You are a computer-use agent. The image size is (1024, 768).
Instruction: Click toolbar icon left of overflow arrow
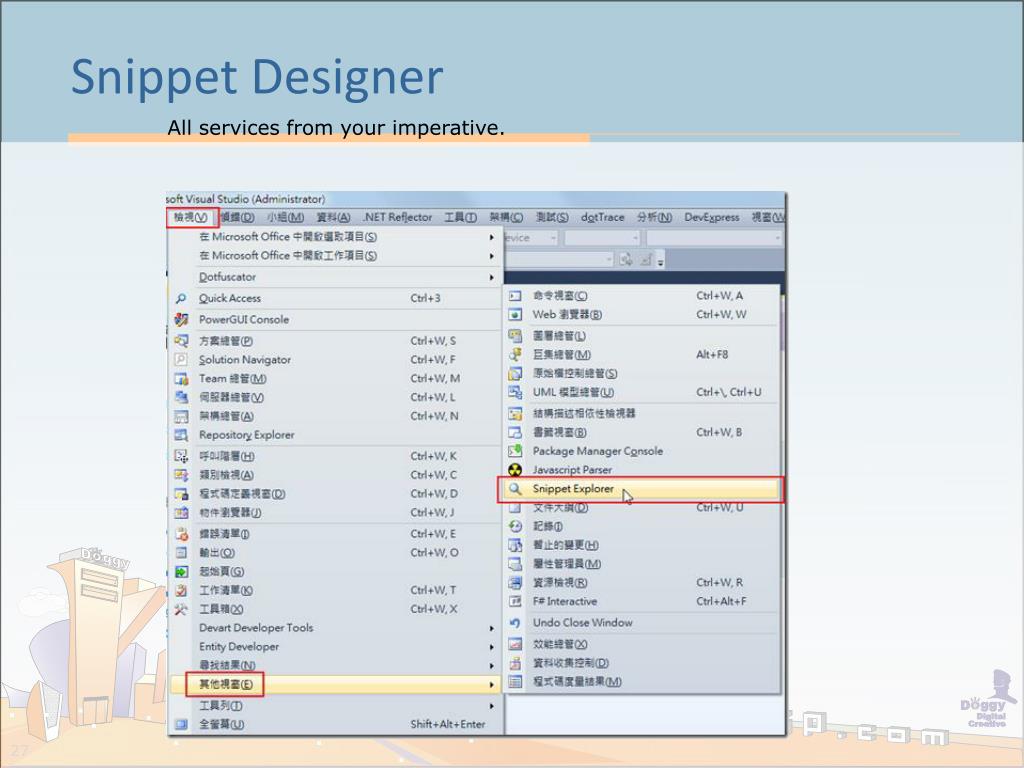coord(646,260)
